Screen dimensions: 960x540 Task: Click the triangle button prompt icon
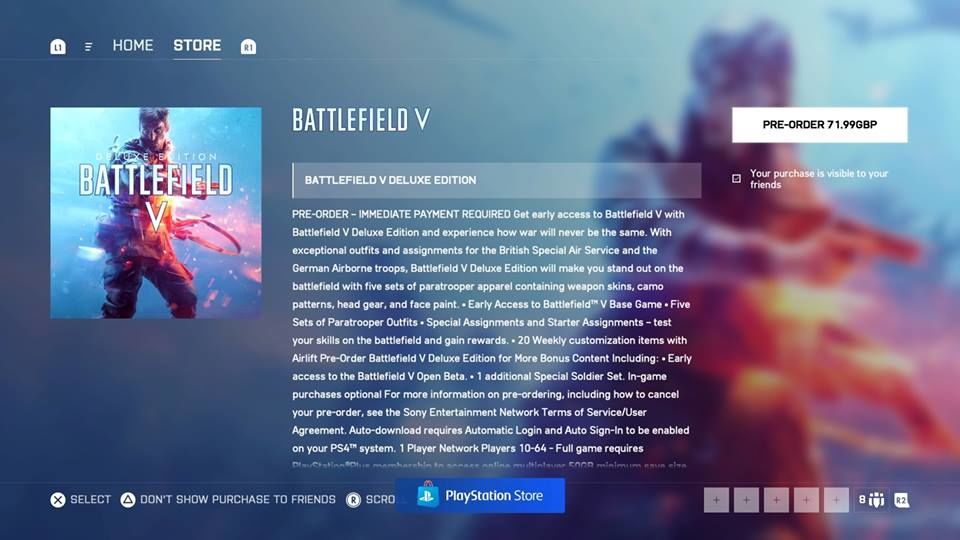click(127, 500)
